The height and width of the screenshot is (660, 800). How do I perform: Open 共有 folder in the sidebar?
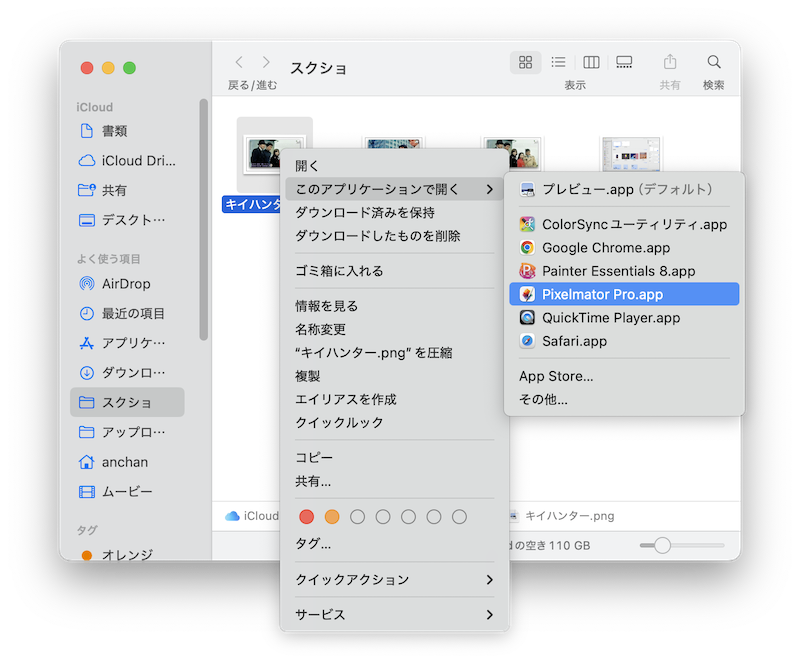click(128, 190)
